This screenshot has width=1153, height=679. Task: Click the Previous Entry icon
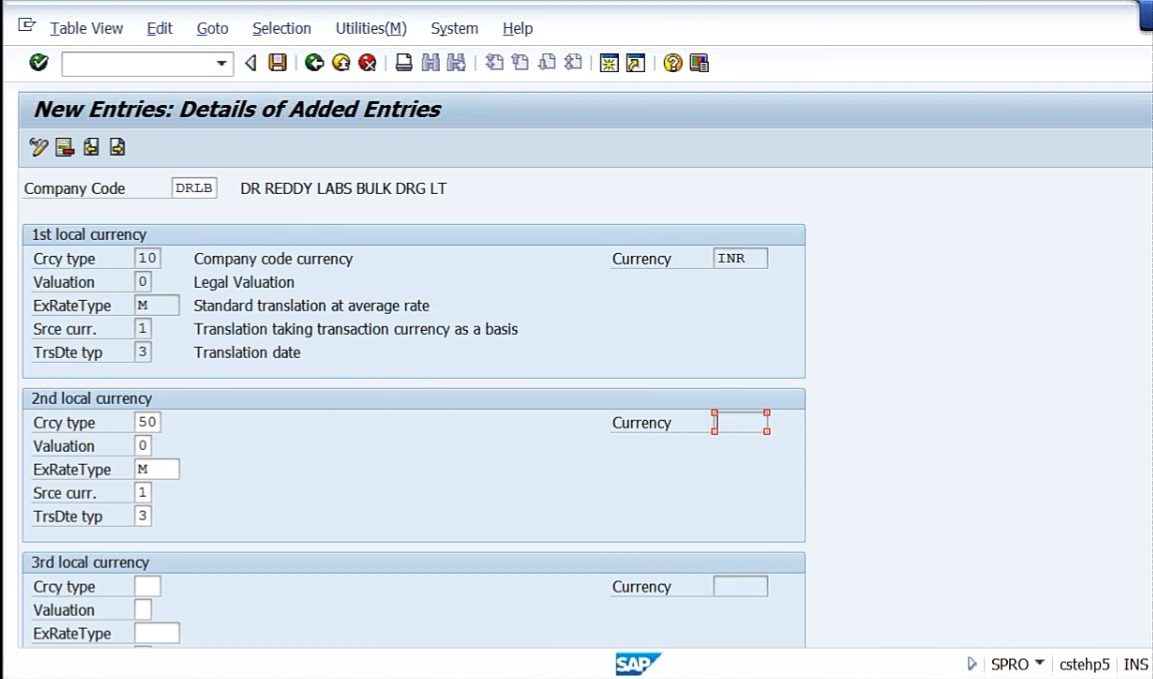[x=91, y=147]
